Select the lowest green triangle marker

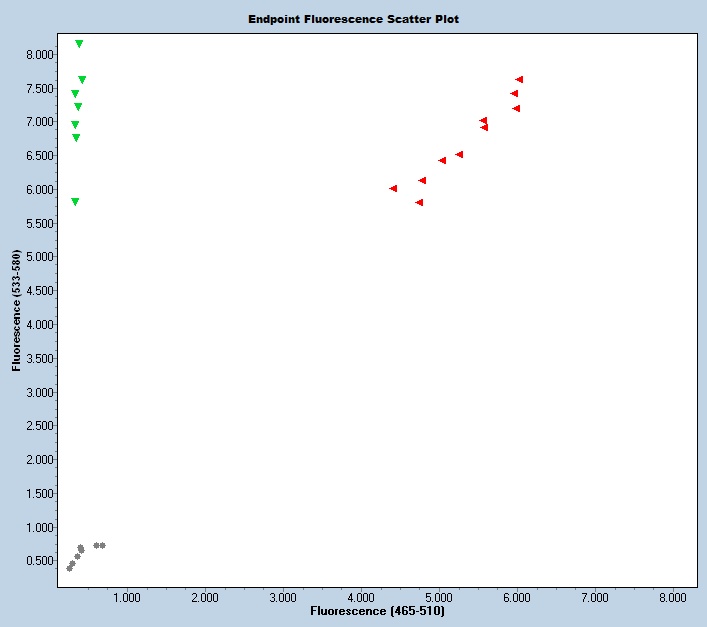(75, 202)
